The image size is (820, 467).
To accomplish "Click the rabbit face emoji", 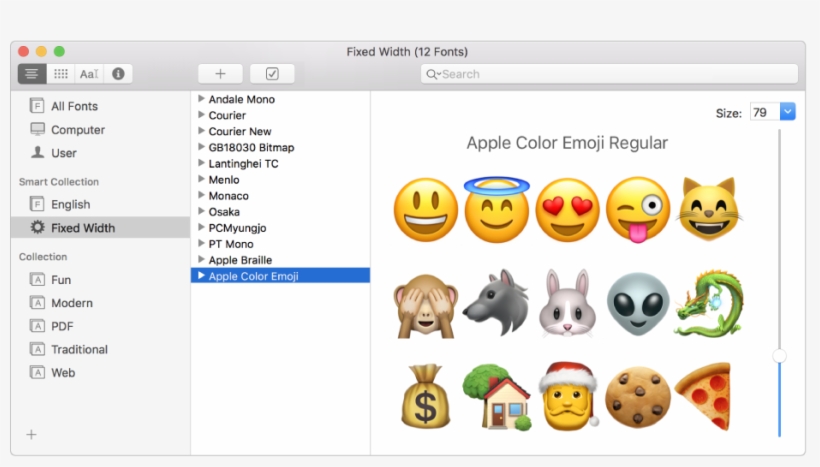I will pyautogui.click(x=567, y=303).
